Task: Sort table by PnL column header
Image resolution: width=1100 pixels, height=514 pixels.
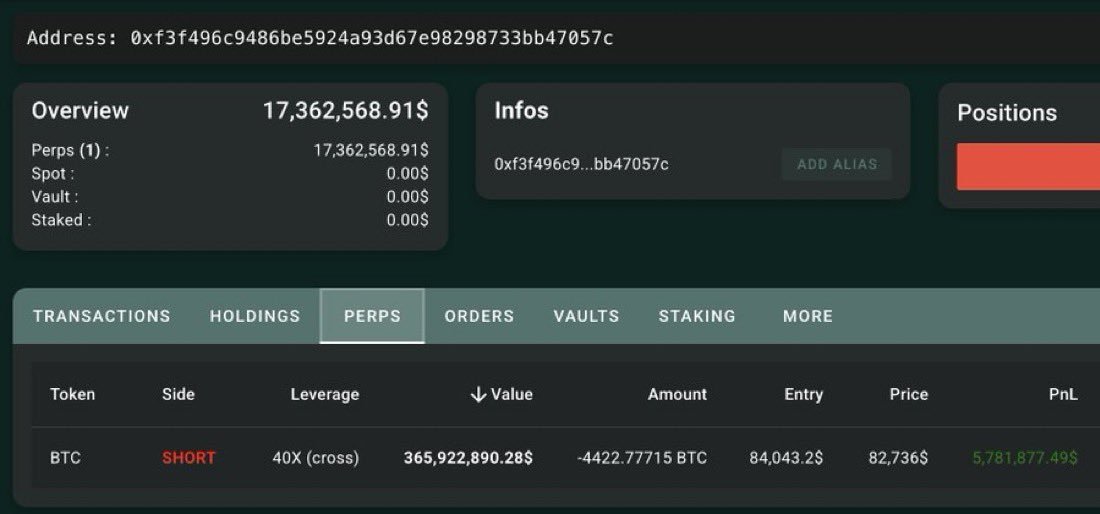Action: pos(1064,394)
